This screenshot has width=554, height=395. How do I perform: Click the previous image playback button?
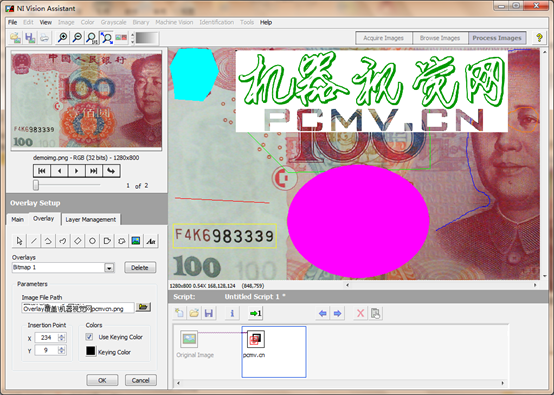coord(59,171)
